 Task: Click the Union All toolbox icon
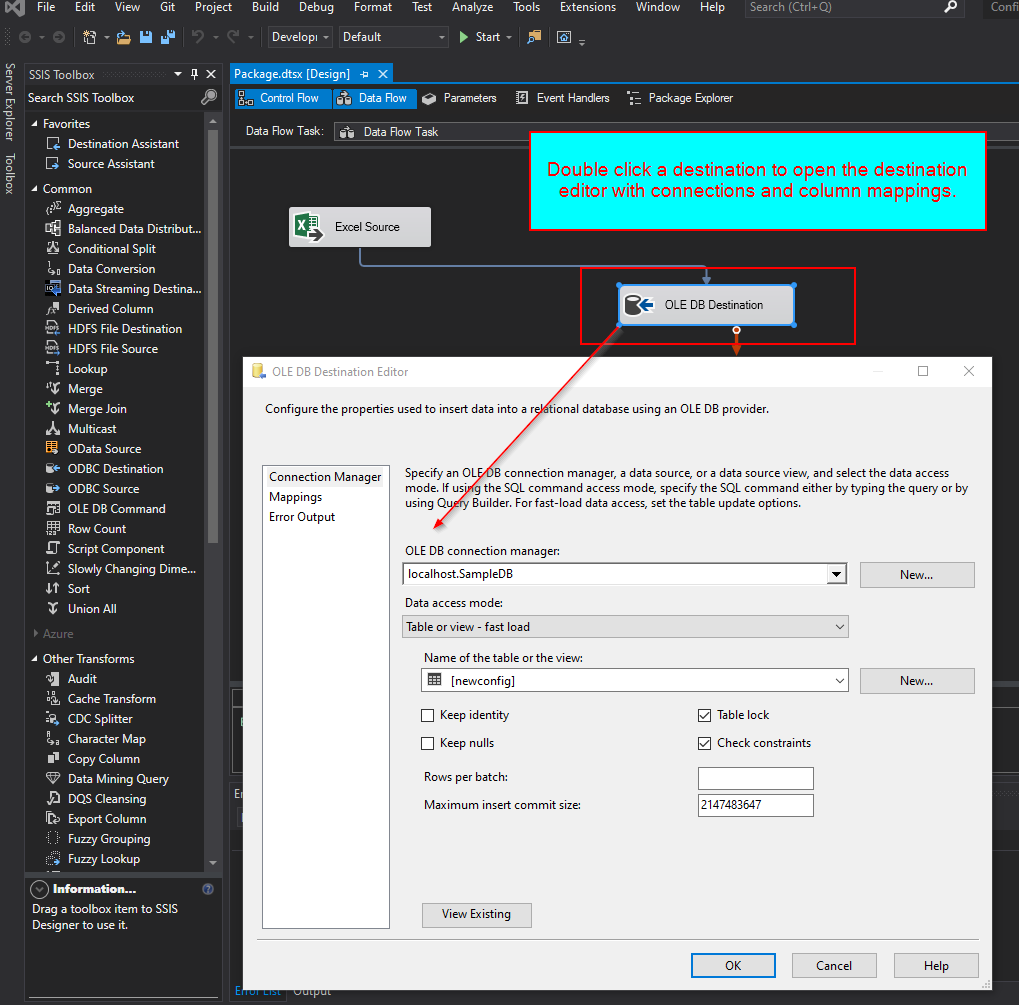pos(53,608)
